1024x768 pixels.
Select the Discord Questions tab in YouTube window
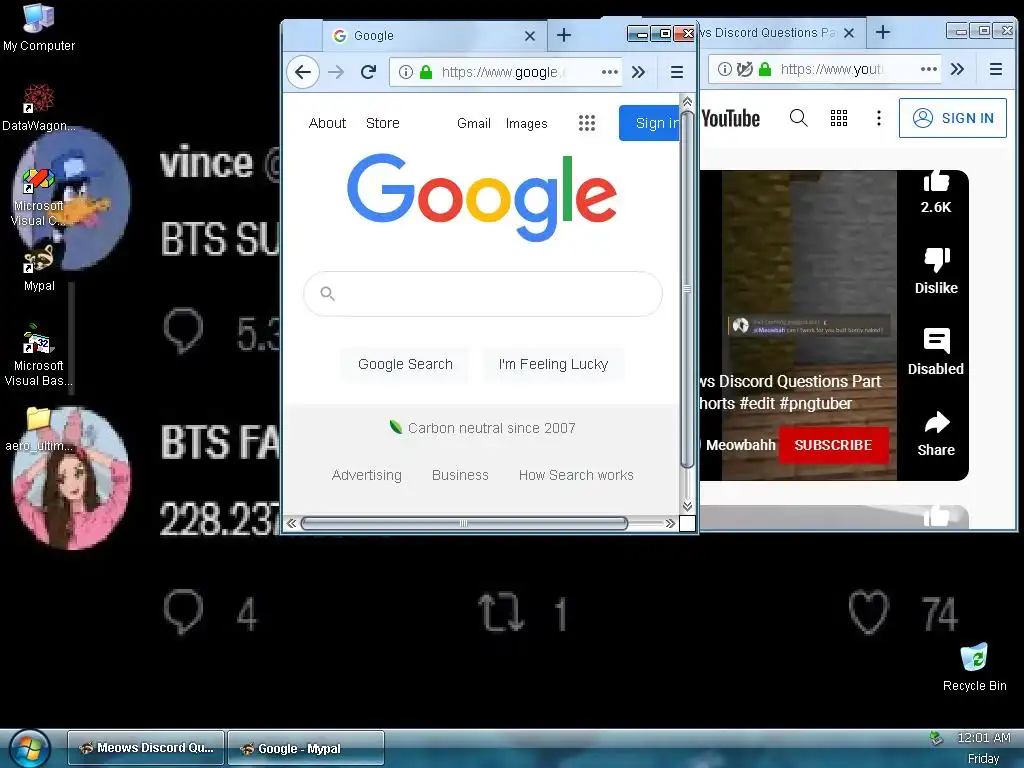coord(767,33)
